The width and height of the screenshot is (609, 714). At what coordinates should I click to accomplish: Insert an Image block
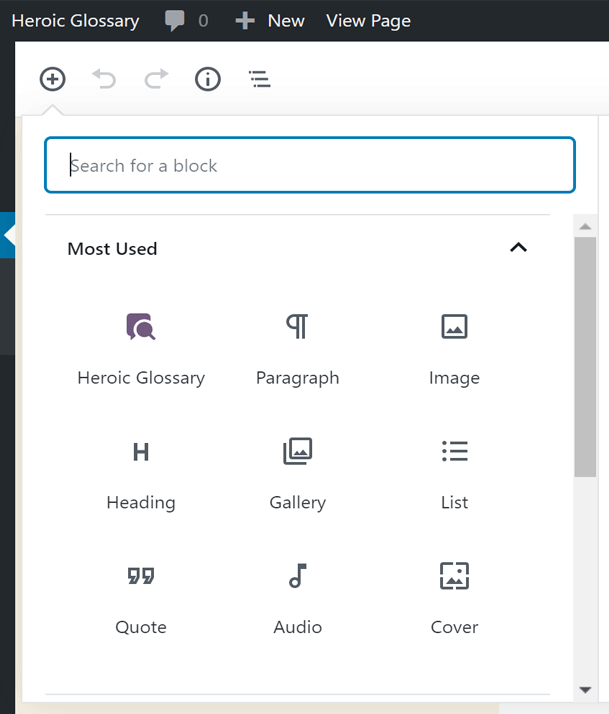pos(454,346)
